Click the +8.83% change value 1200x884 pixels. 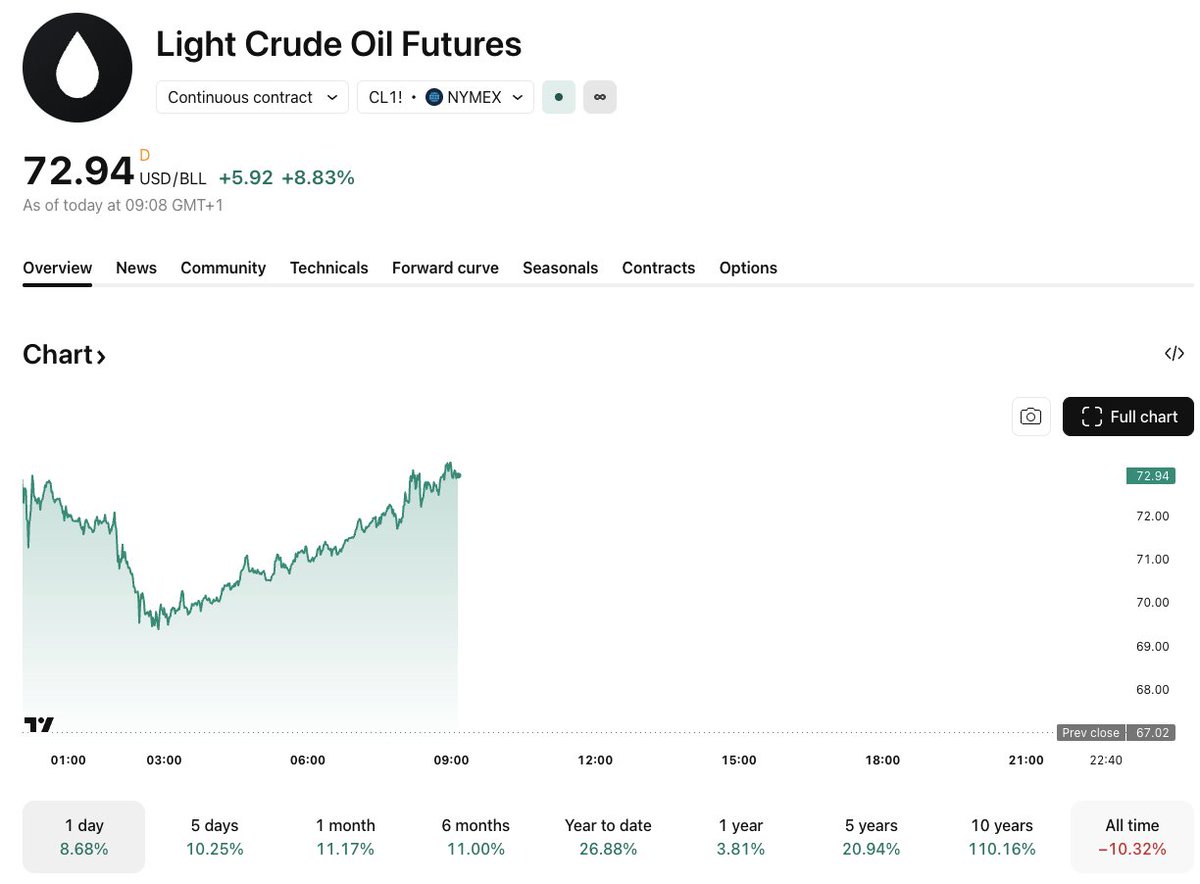pyautogui.click(x=318, y=178)
